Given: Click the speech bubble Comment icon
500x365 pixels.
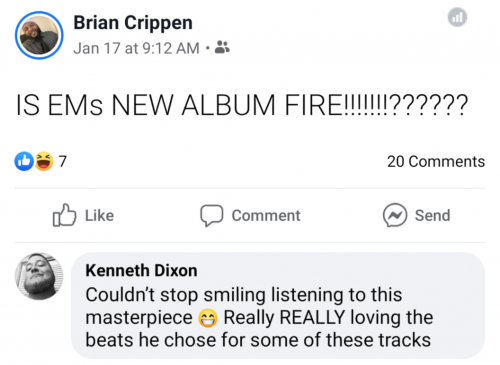Looking at the screenshot, I should tap(212, 215).
